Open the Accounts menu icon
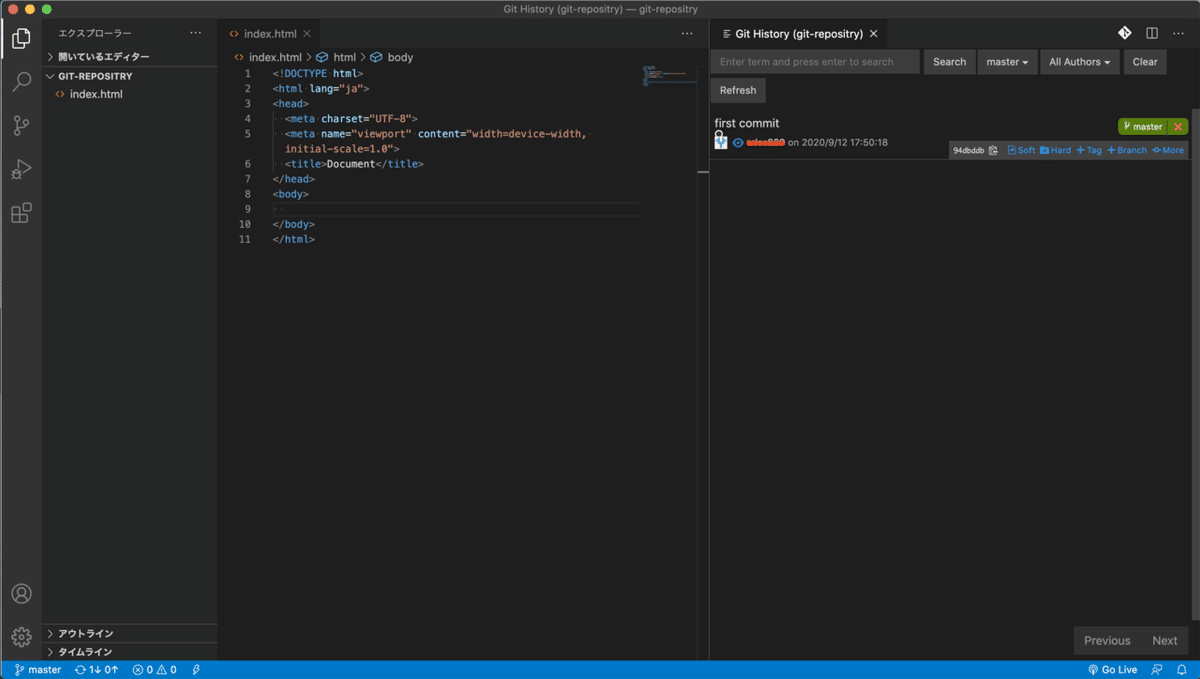Viewport: 1200px width, 679px height. (21, 594)
